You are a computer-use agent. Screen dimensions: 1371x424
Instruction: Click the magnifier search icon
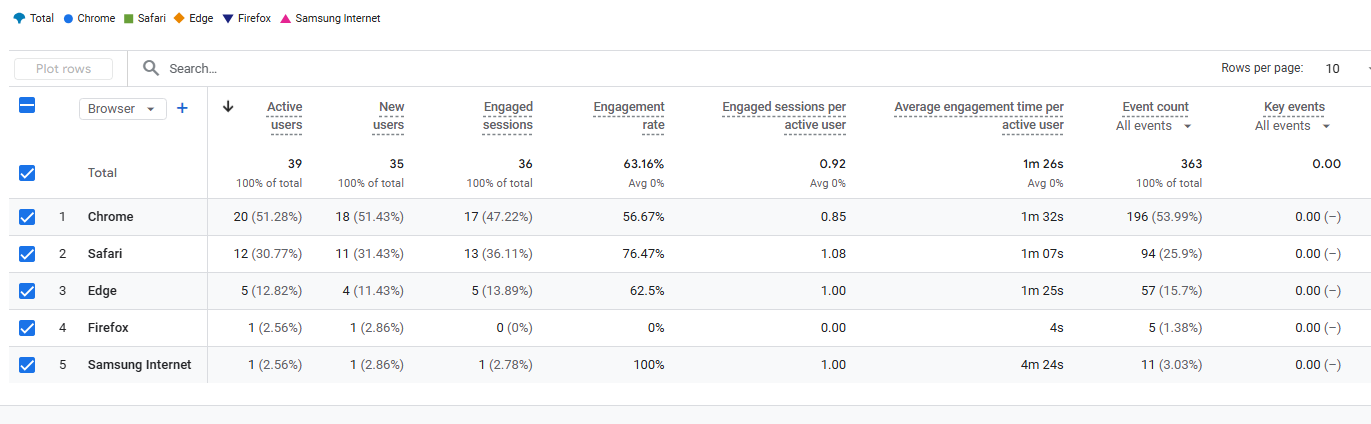click(151, 68)
